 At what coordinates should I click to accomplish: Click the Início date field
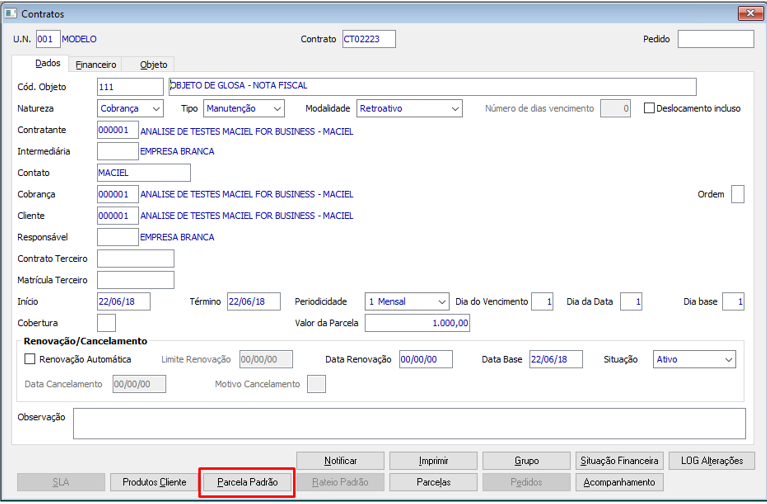pos(124,302)
